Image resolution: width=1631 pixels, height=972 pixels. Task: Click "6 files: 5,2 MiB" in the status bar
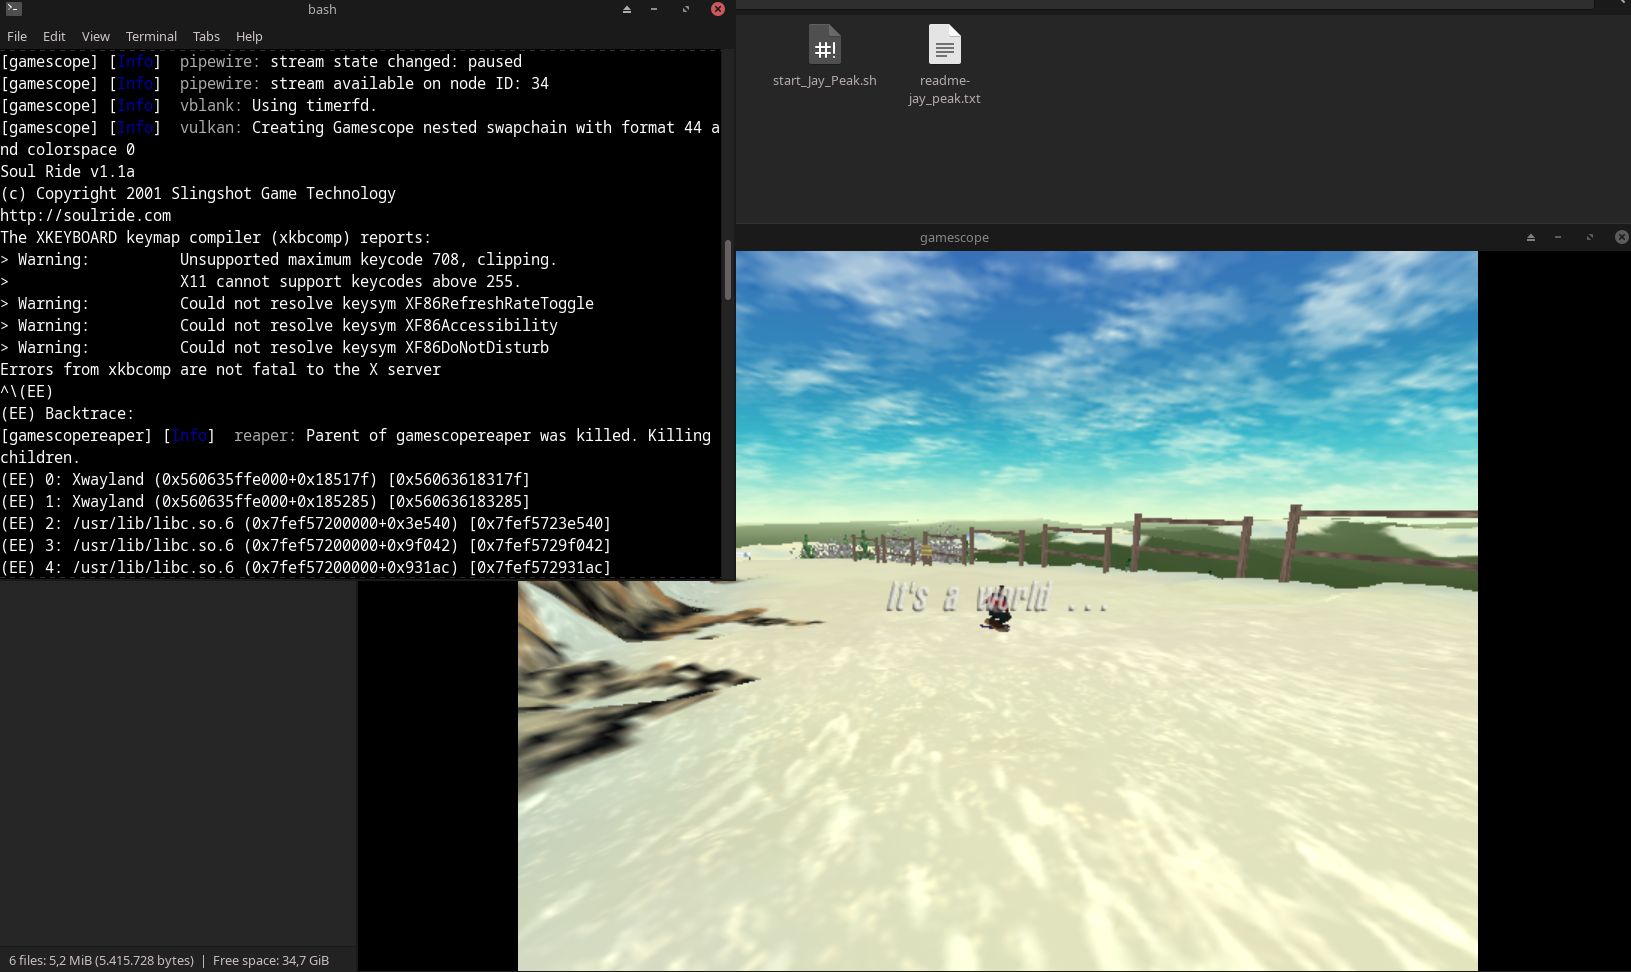coord(101,960)
